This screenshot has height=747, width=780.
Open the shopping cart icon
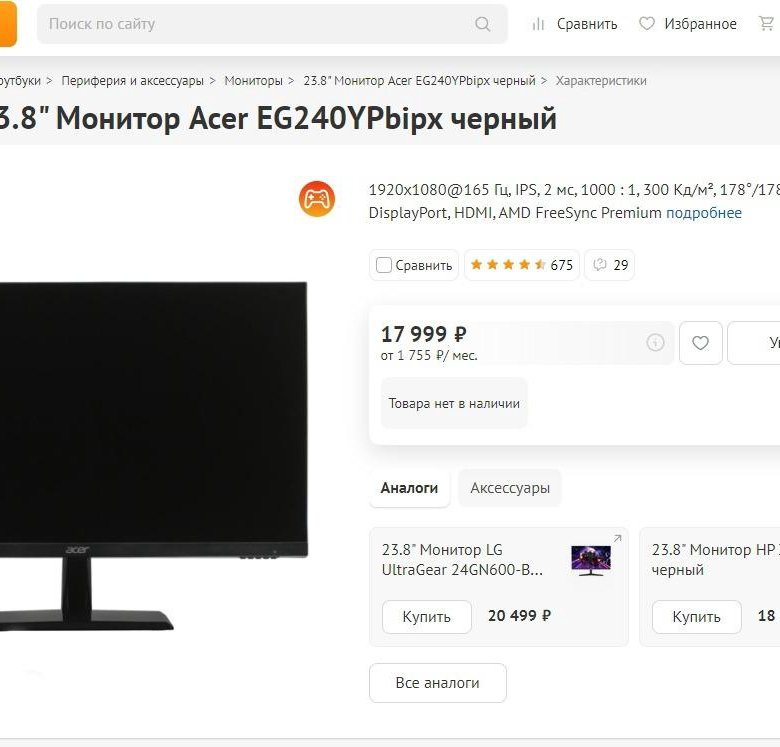pyautogui.click(x=766, y=23)
